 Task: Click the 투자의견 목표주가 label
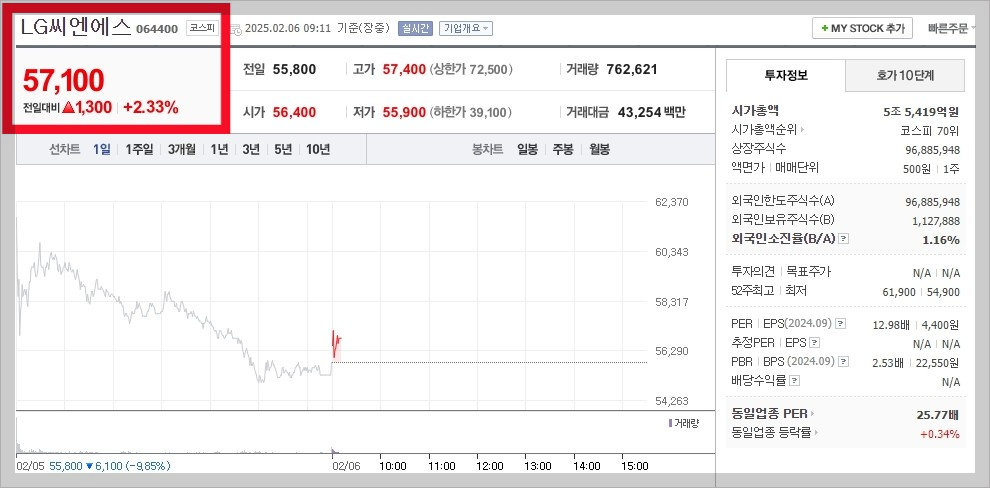781,271
